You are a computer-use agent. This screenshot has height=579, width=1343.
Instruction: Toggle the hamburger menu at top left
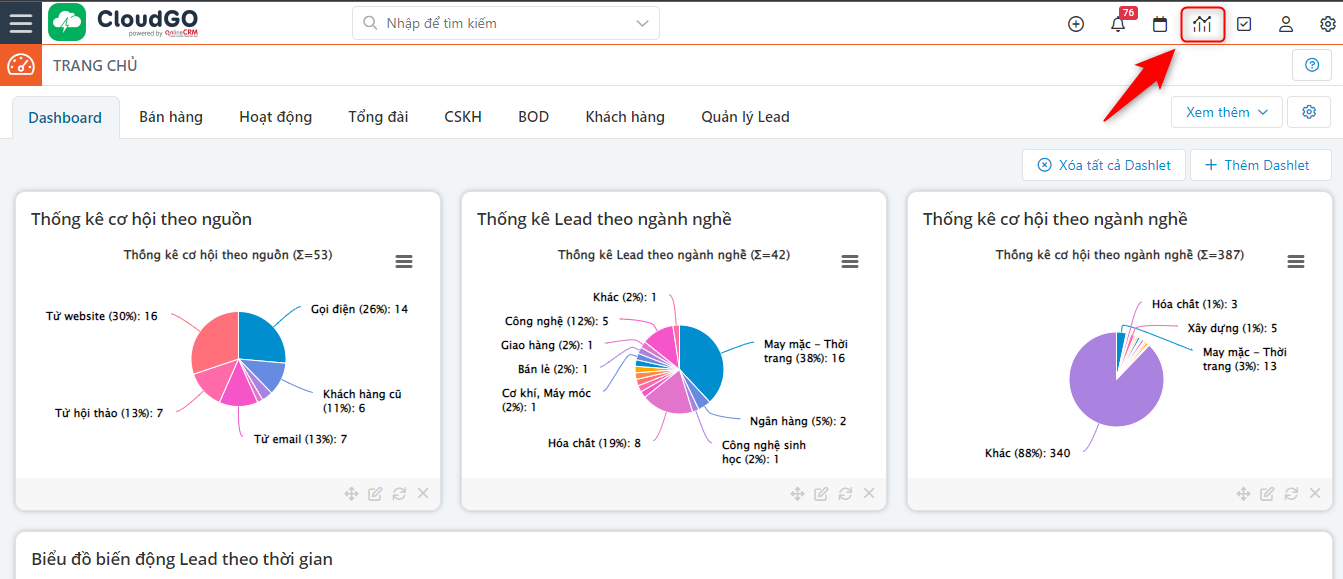(21, 23)
